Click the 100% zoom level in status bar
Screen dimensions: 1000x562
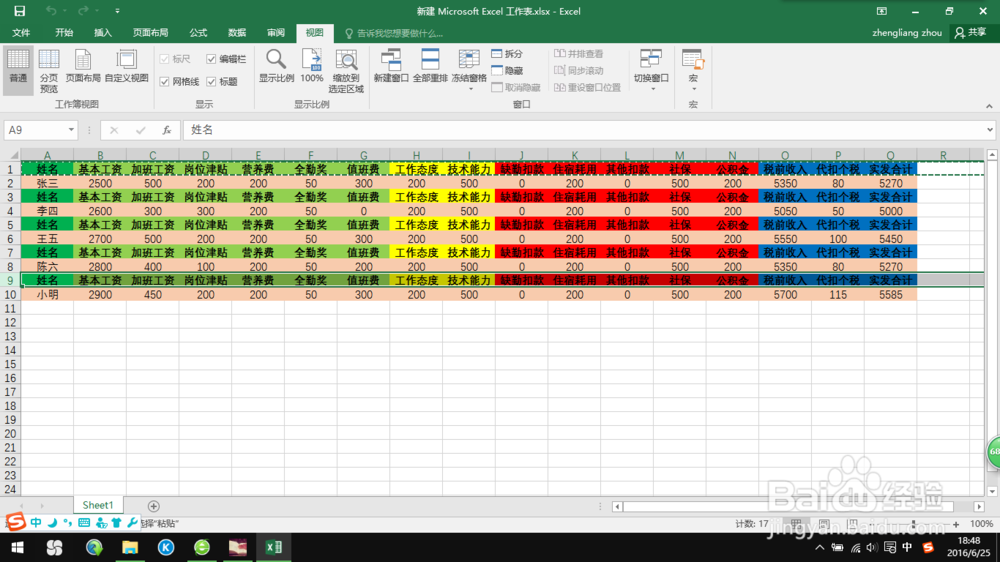[x=981, y=524]
